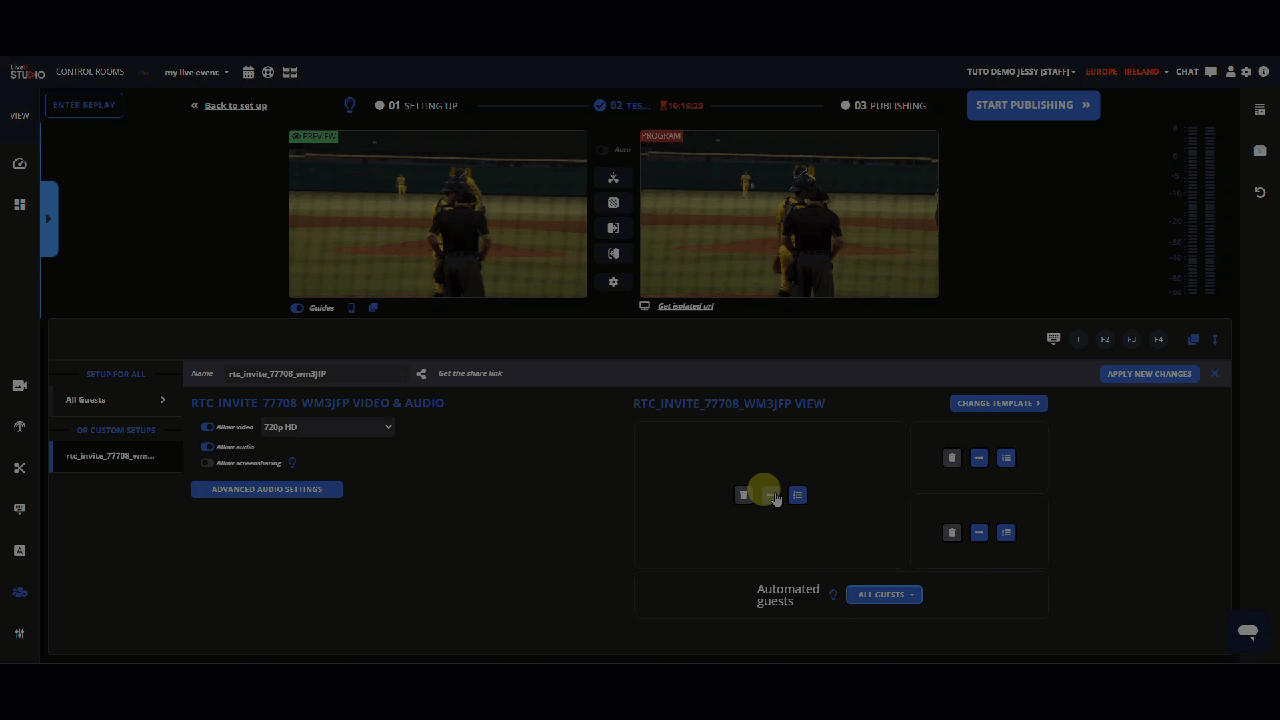Click the share icon beside Get the share link

pyautogui.click(x=421, y=374)
